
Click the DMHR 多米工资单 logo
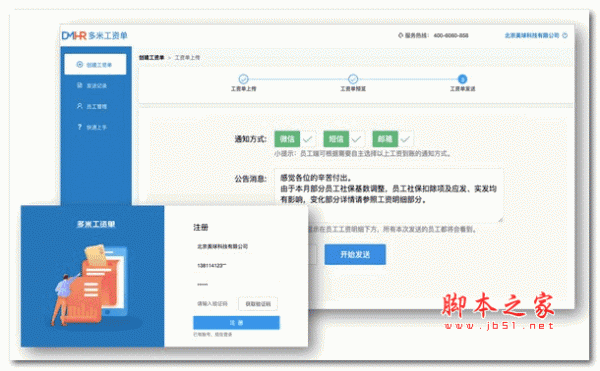tap(95, 36)
